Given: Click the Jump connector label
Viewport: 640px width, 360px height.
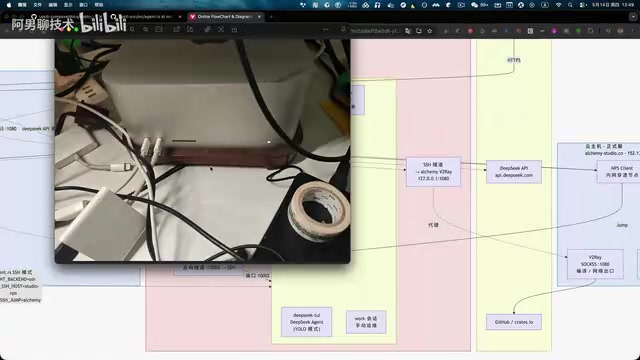Looking at the screenshot, I should (x=622, y=225).
